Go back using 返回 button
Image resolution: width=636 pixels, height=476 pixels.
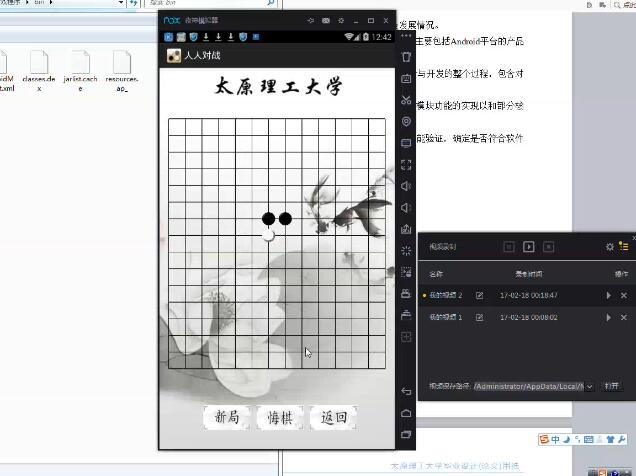click(333, 417)
